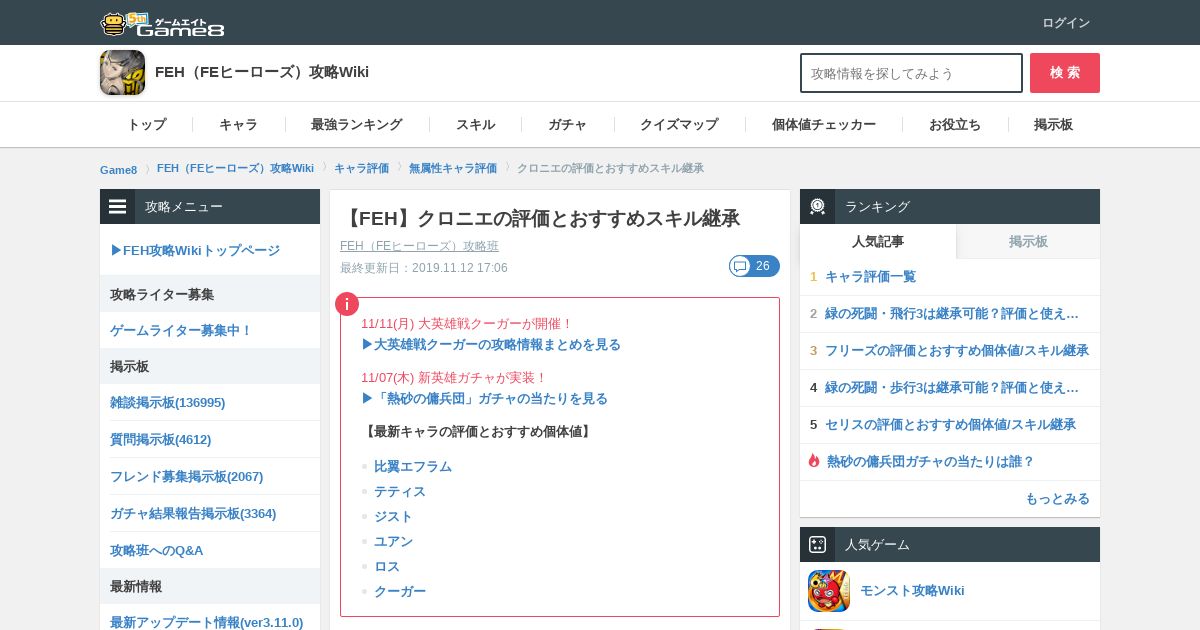
Task: Click the ranking medal icon
Action: pos(817,207)
